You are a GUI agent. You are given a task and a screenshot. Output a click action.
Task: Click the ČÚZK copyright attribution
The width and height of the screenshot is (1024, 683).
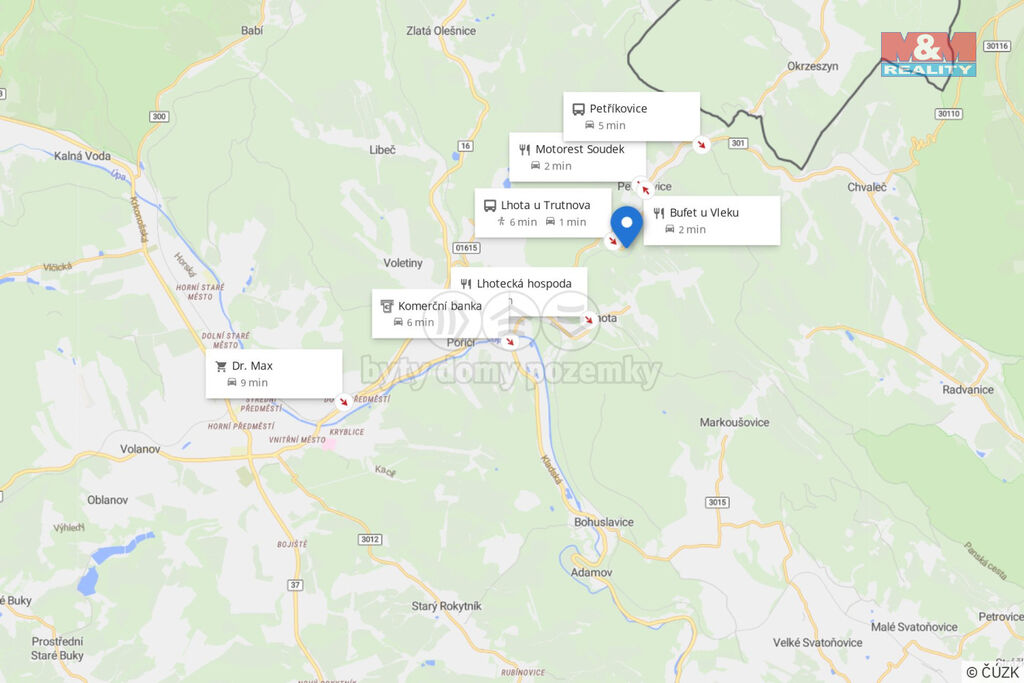click(x=992, y=672)
